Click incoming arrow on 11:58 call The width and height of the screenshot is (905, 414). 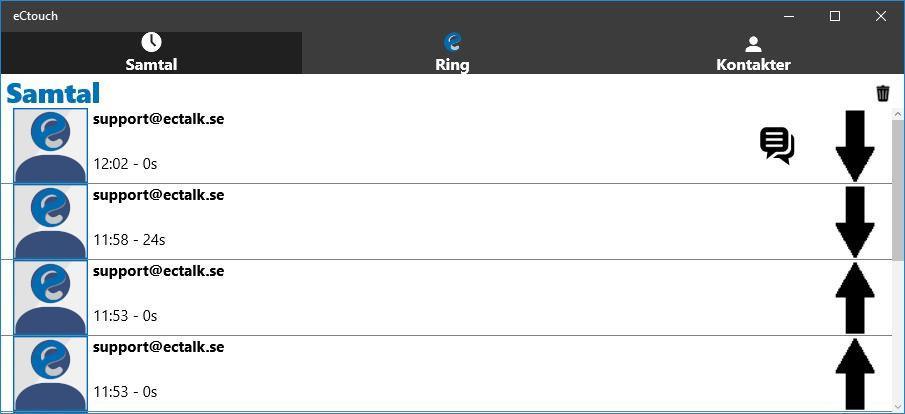[855, 222]
